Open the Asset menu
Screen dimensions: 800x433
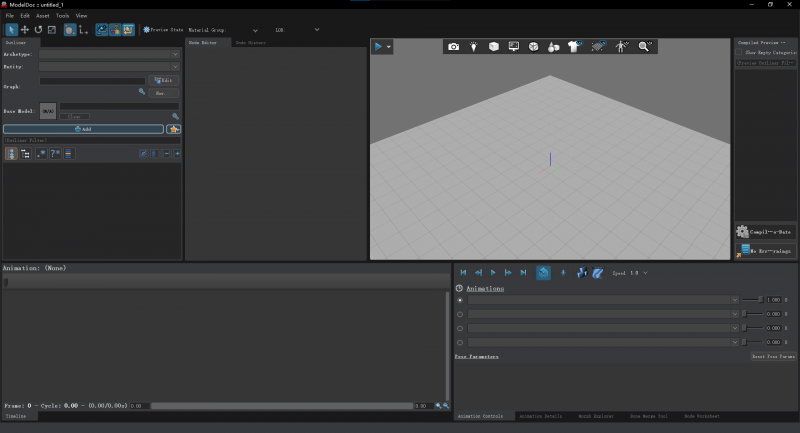42,16
